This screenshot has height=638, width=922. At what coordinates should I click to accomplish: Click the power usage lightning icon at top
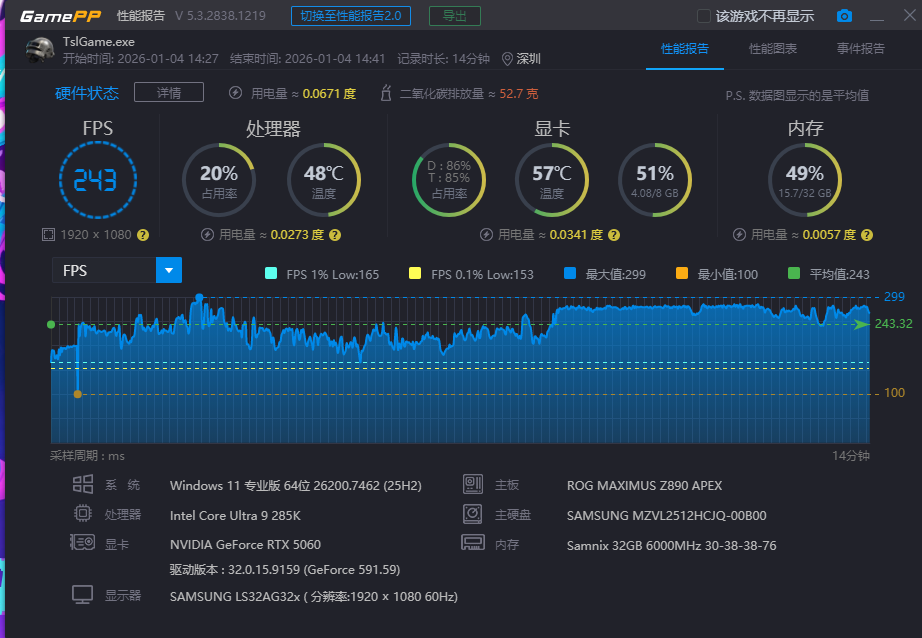pyautogui.click(x=235, y=93)
